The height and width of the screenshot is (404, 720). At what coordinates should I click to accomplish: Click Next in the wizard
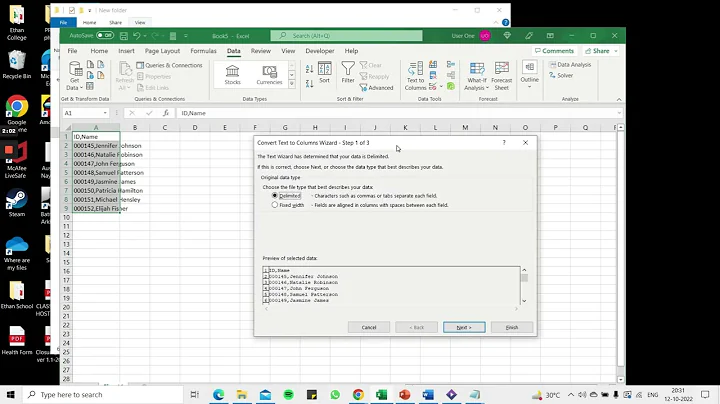464,327
